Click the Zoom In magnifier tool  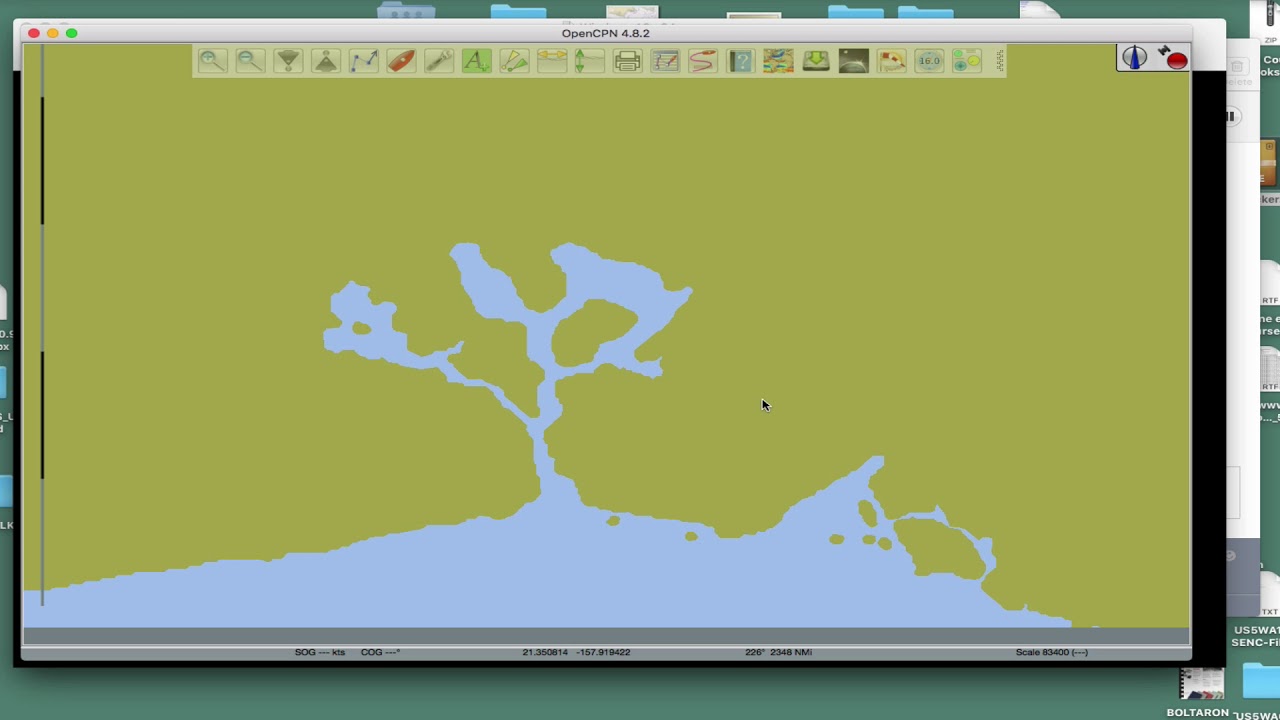click(x=212, y=61)
